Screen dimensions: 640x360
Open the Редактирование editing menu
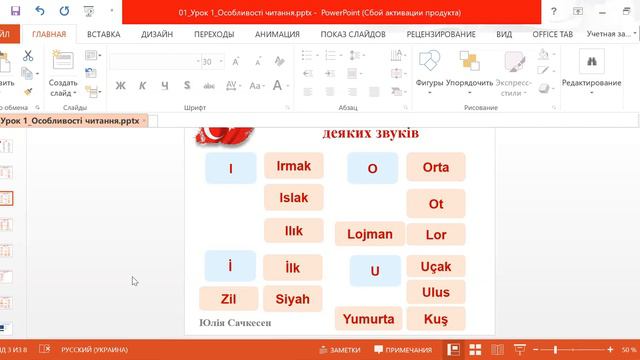tap(591, 73)
